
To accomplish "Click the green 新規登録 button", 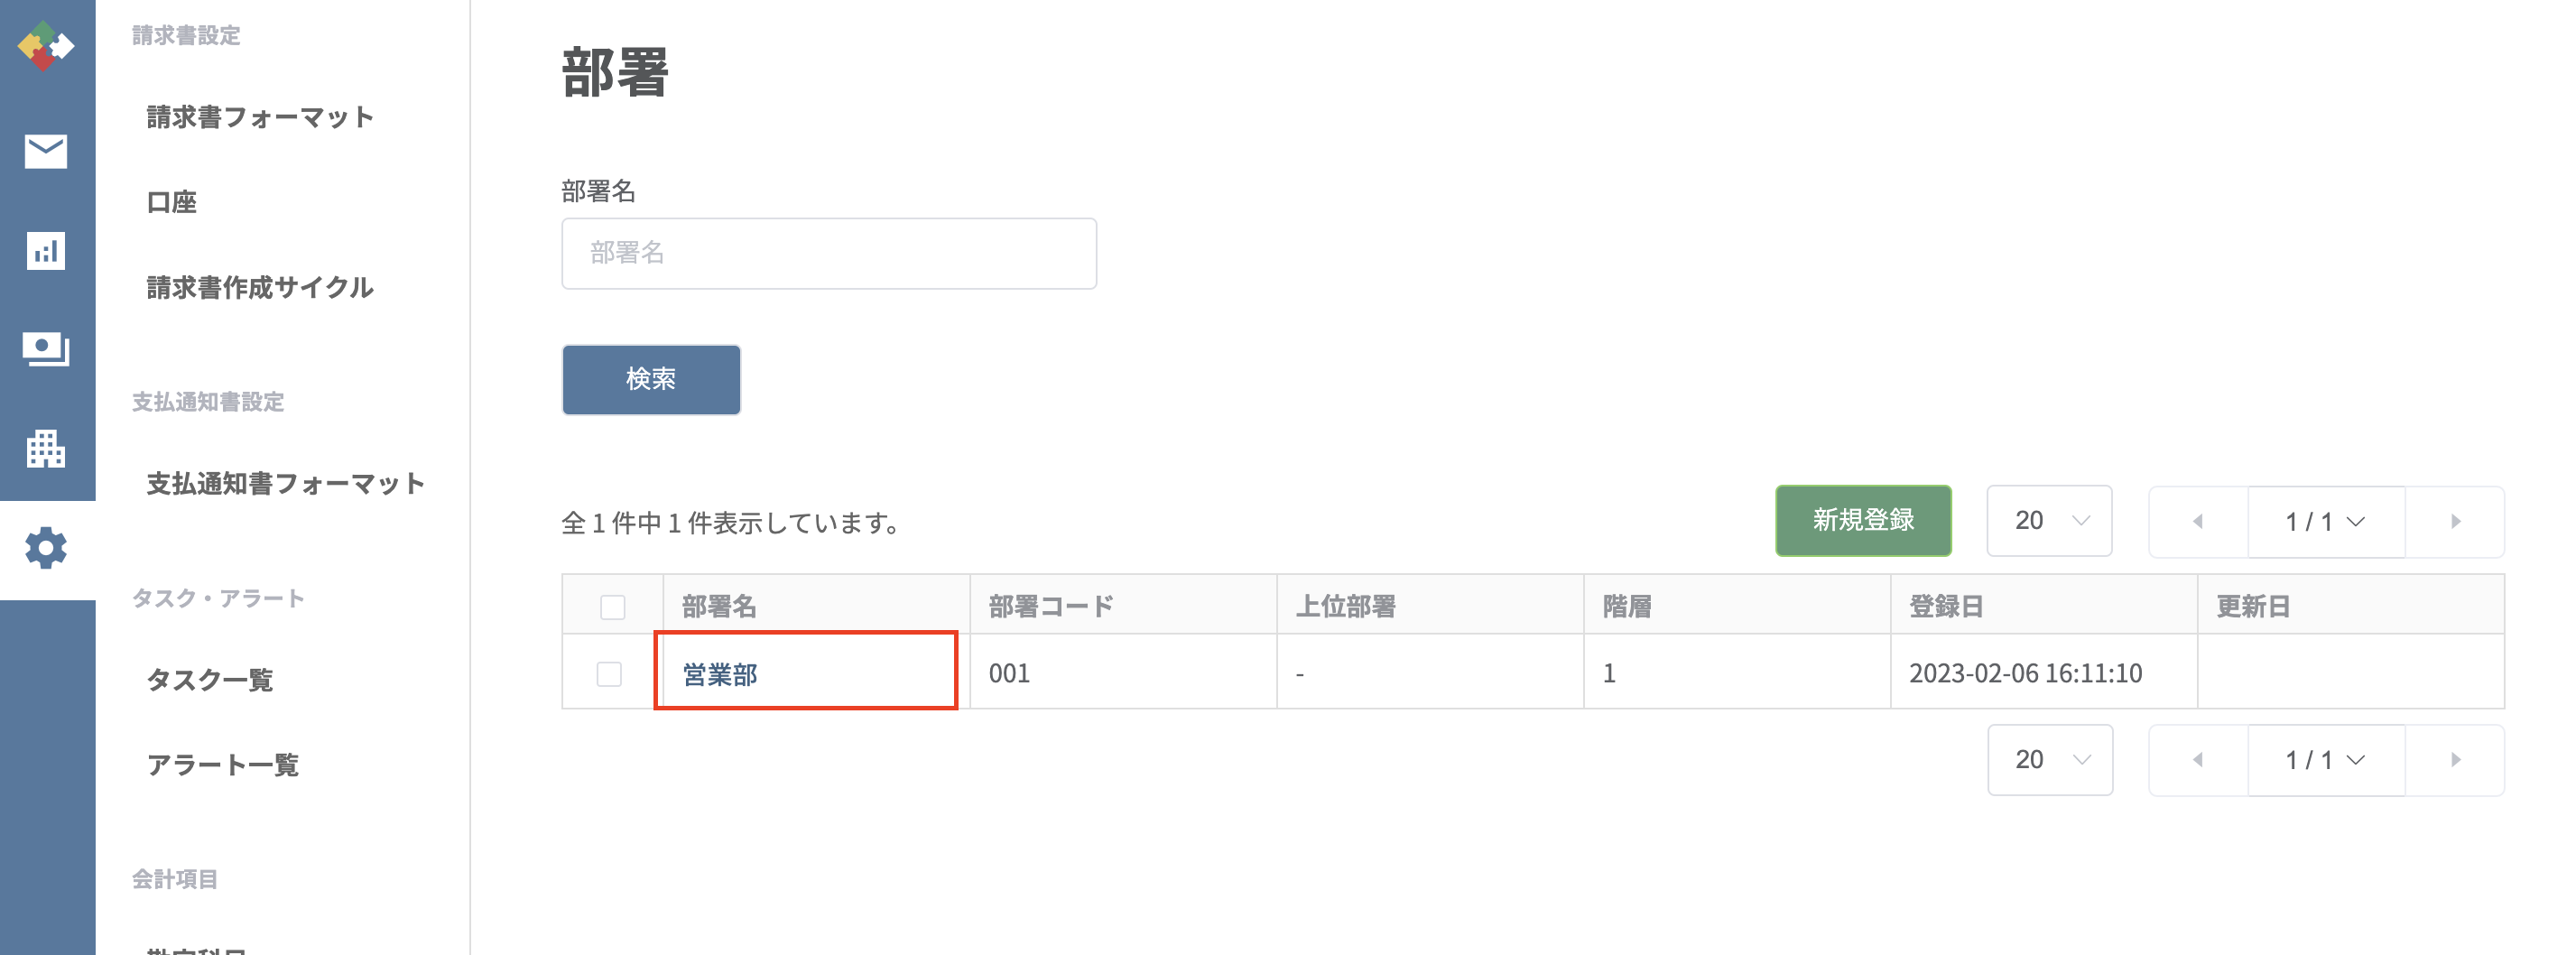I will (x=1863, y=521).
